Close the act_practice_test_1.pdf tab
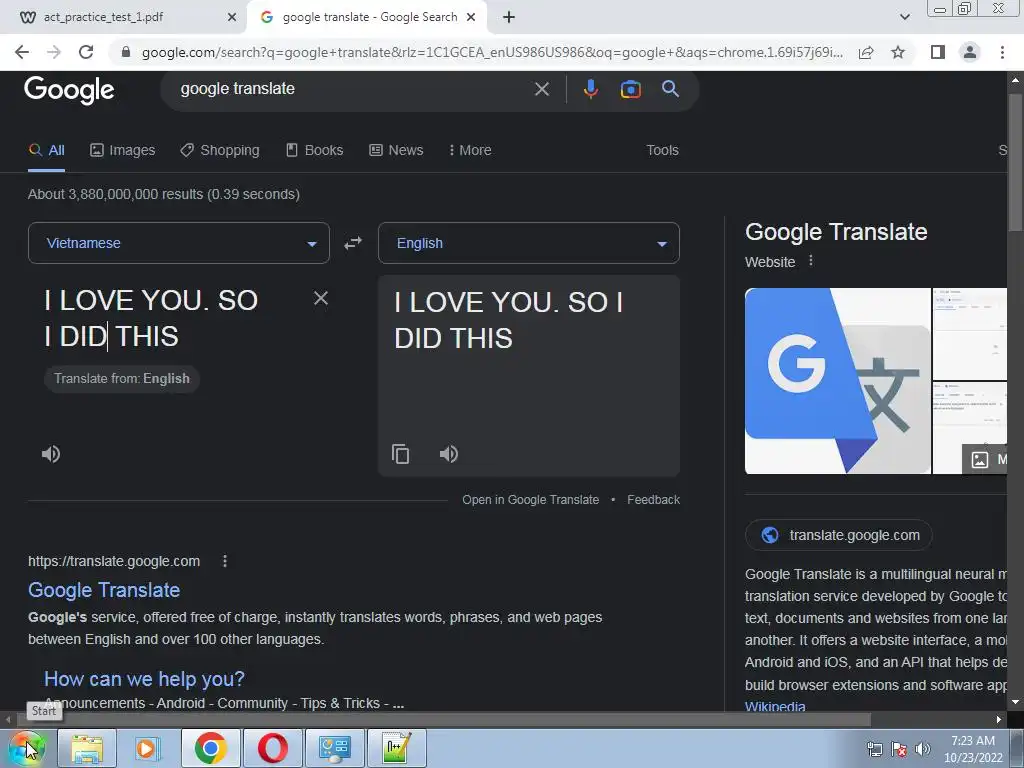Viewport: 1024px width, 768px height. (232, 17)
